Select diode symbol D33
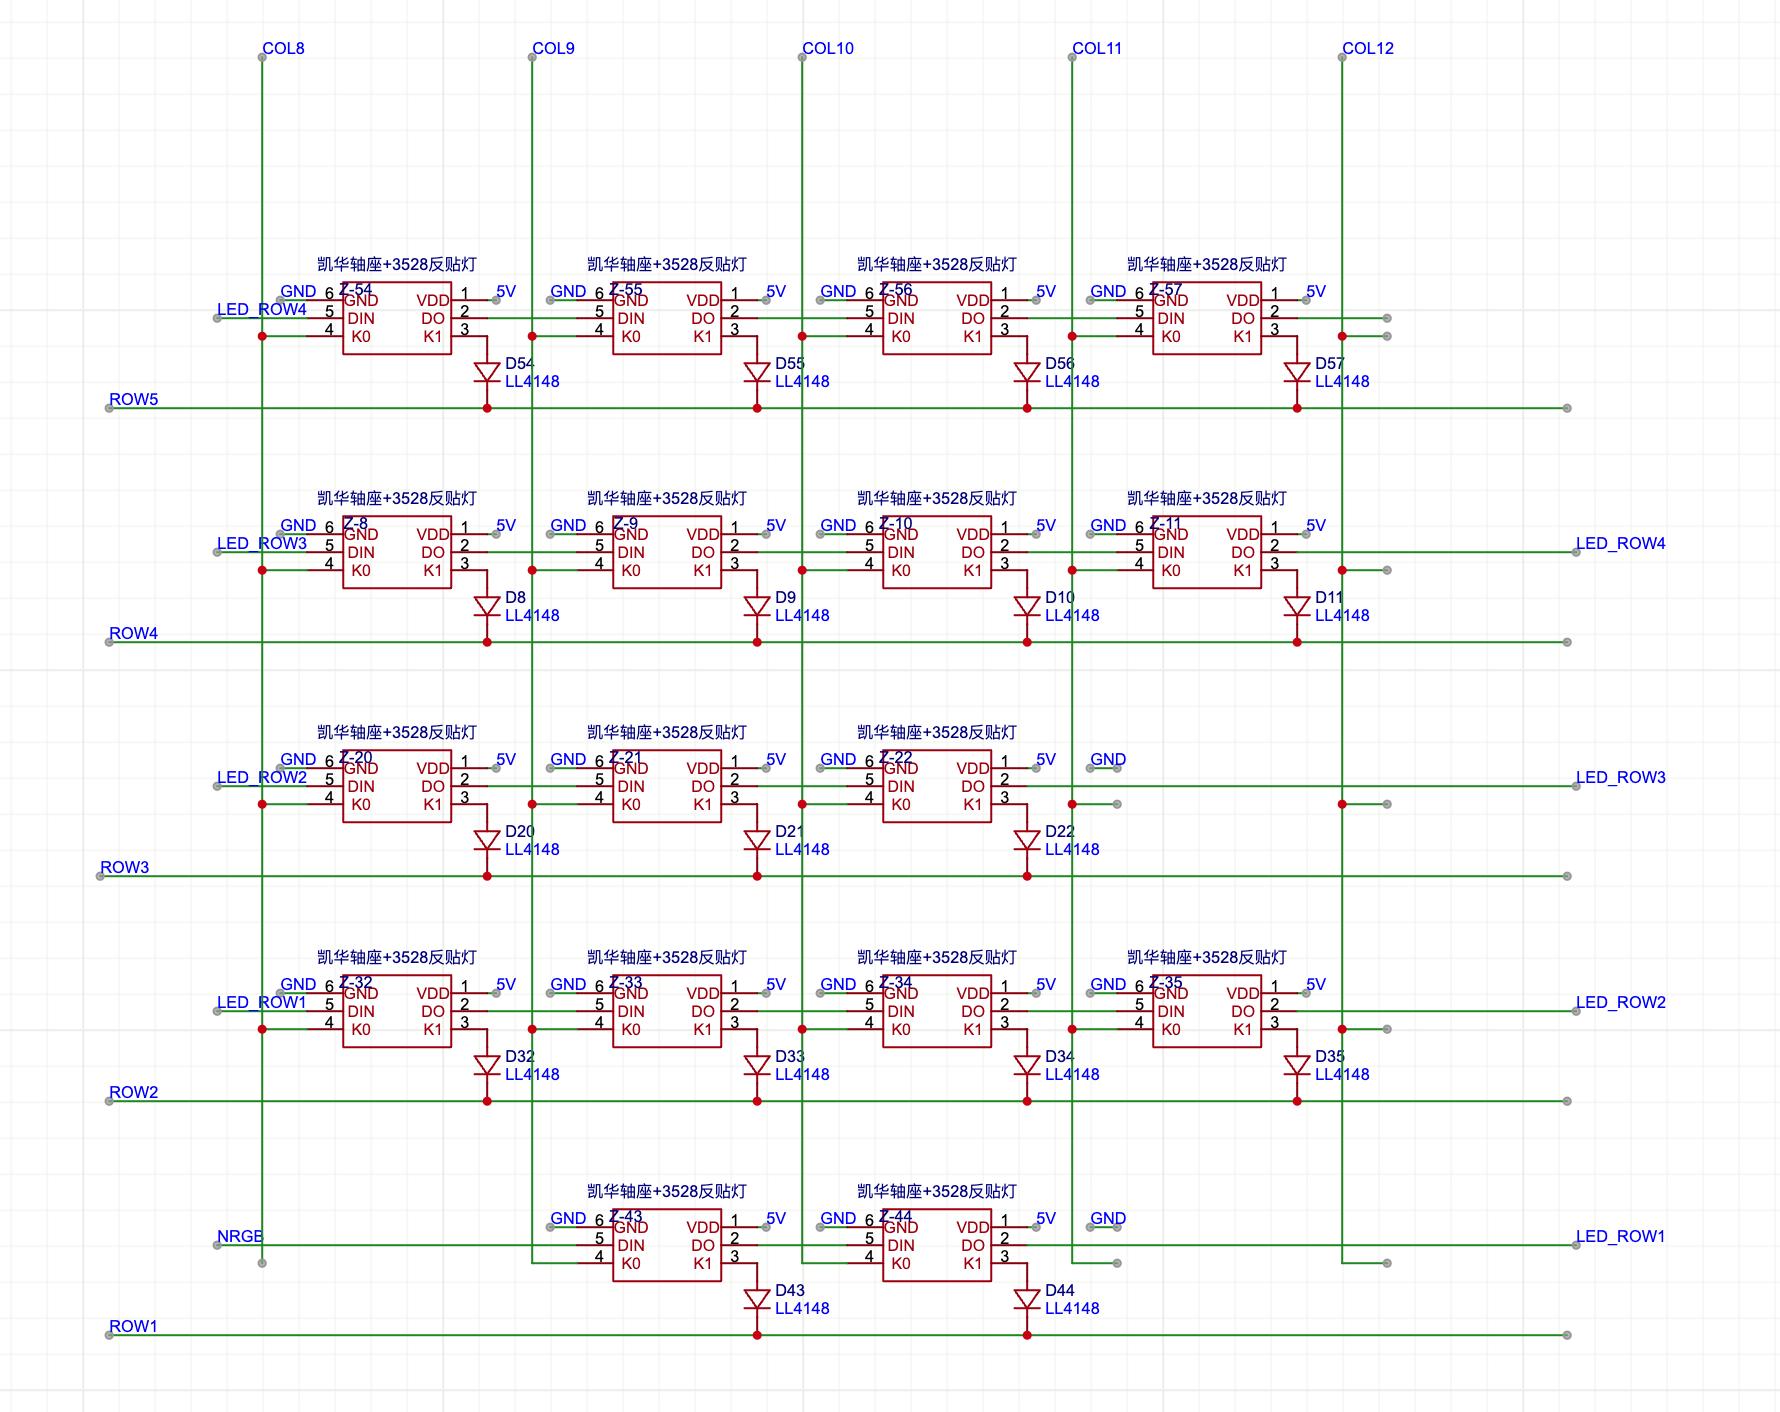The height and width of the screenshot is (1412, 1780). [x=757, y=1065]
